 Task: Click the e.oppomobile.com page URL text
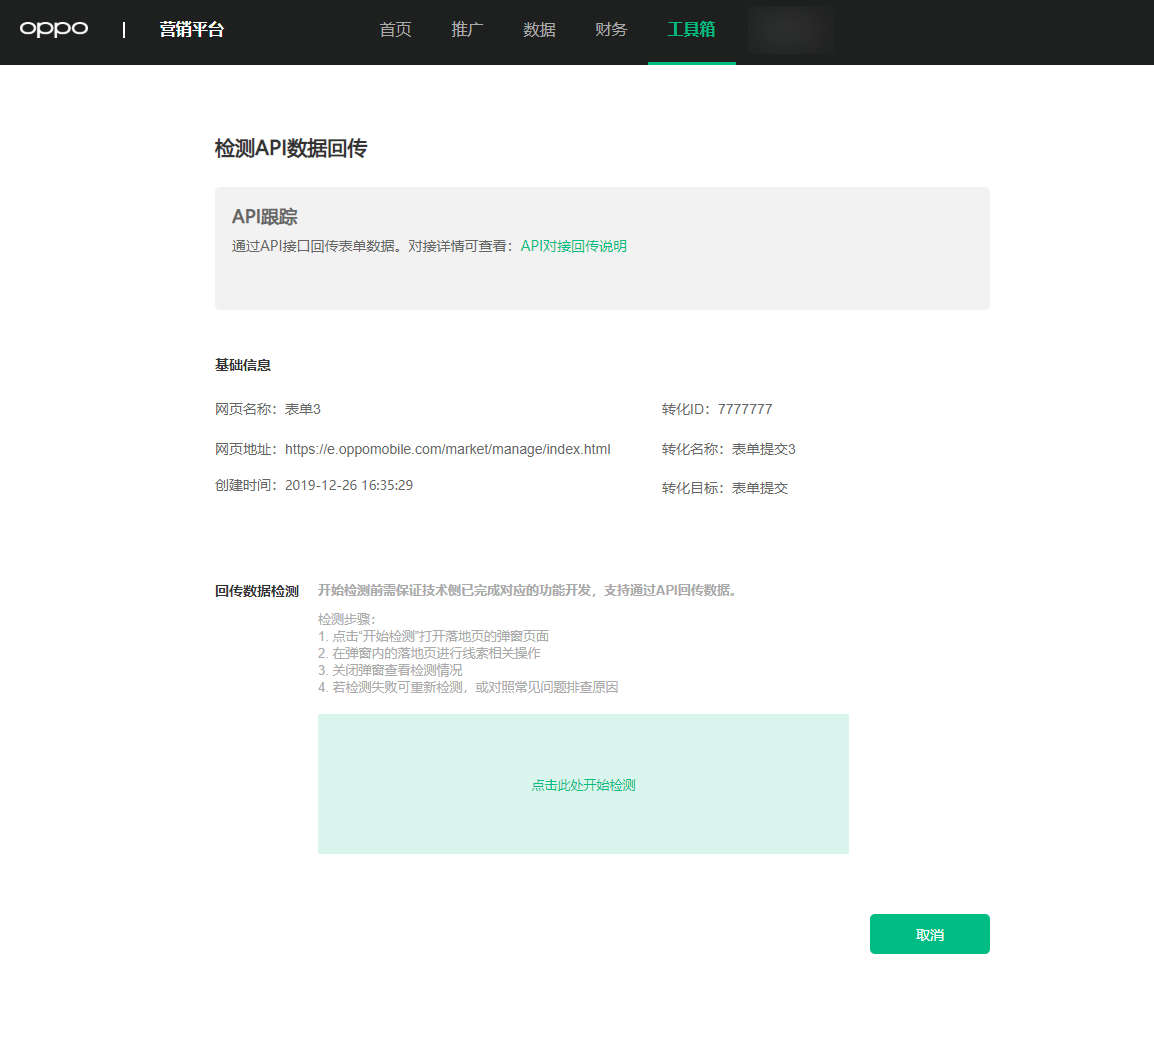tap(447, 449)
